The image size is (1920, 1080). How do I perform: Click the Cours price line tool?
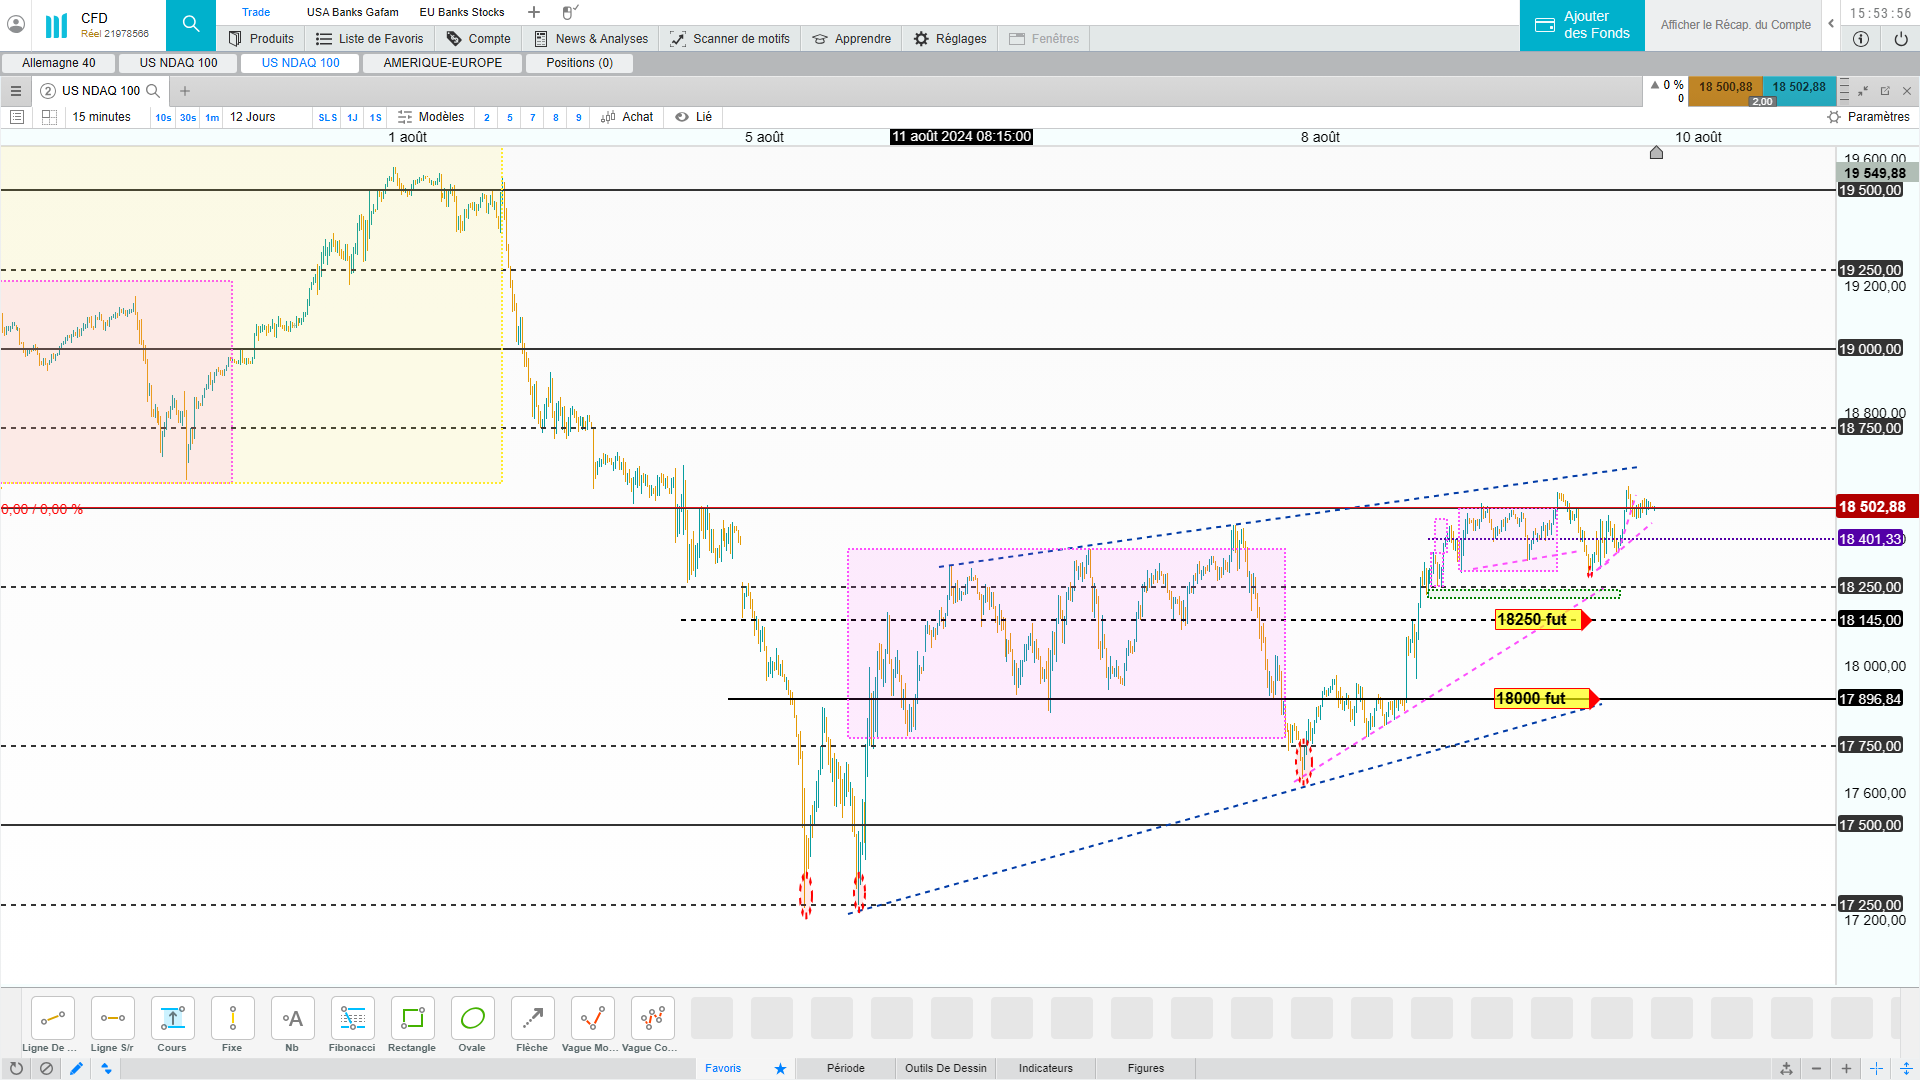click(x=172, y=1019)
